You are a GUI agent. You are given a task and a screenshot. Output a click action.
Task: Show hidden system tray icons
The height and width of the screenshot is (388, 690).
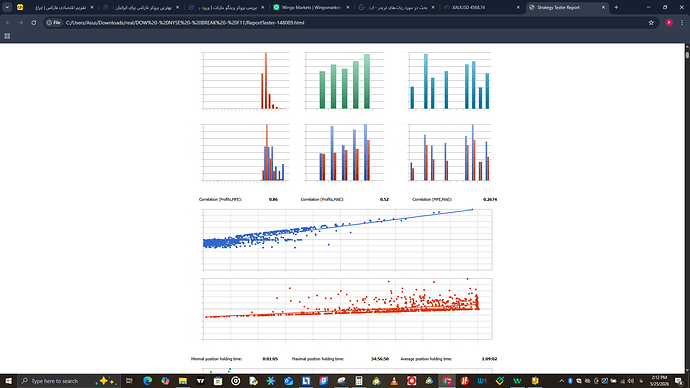tap(561, 381)
